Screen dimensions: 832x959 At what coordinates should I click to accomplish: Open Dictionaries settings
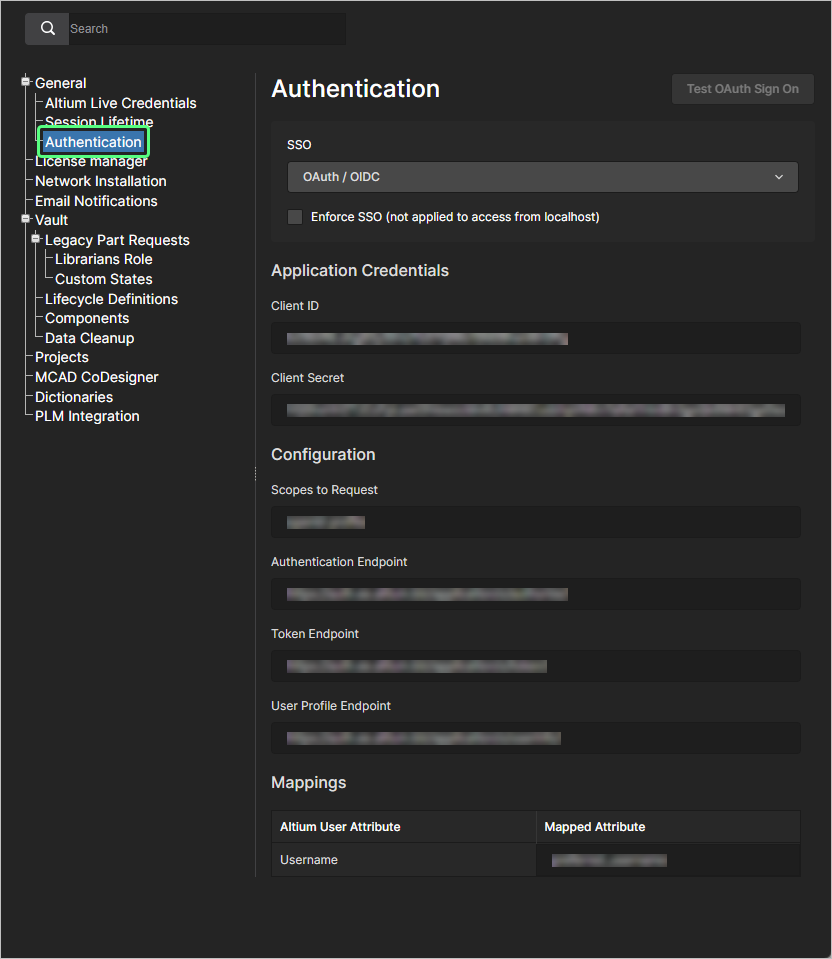[74, 397]
